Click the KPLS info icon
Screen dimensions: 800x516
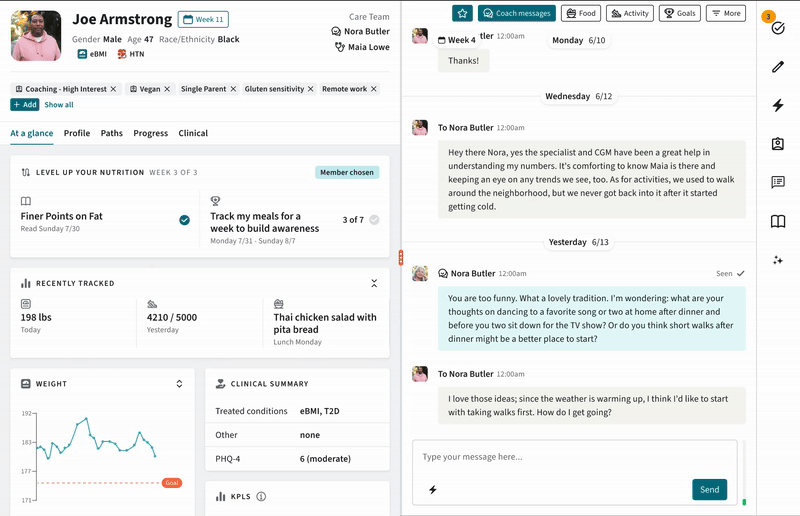[261, 496]
